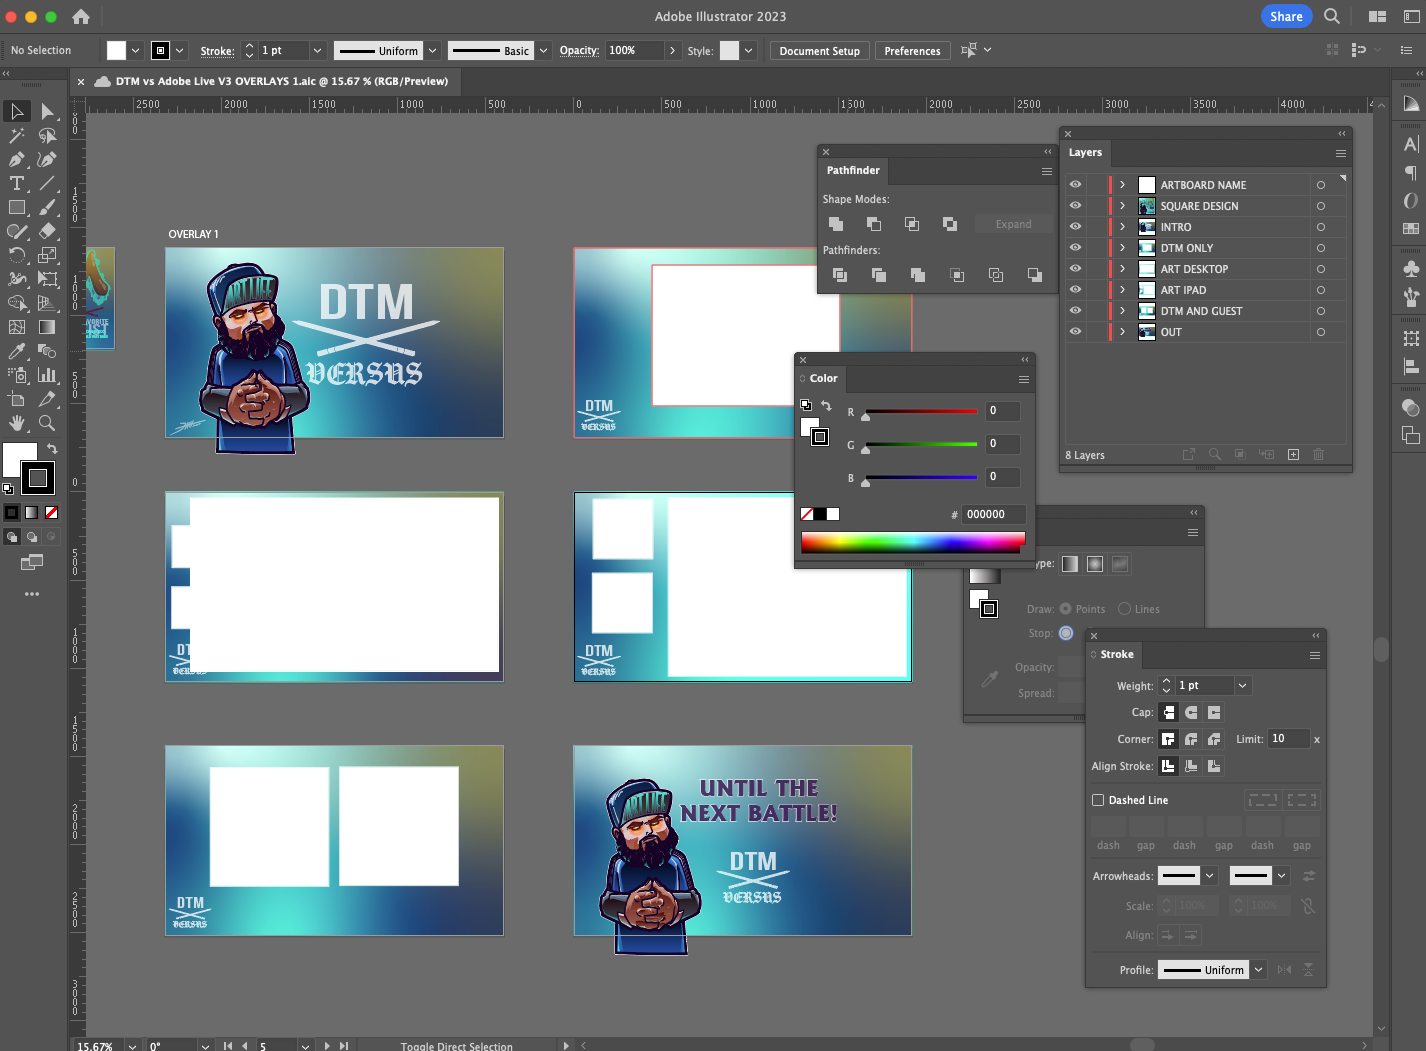1426x1051 pixels.
Task: Select the Points draw radio button
Action: point(1065,609)
